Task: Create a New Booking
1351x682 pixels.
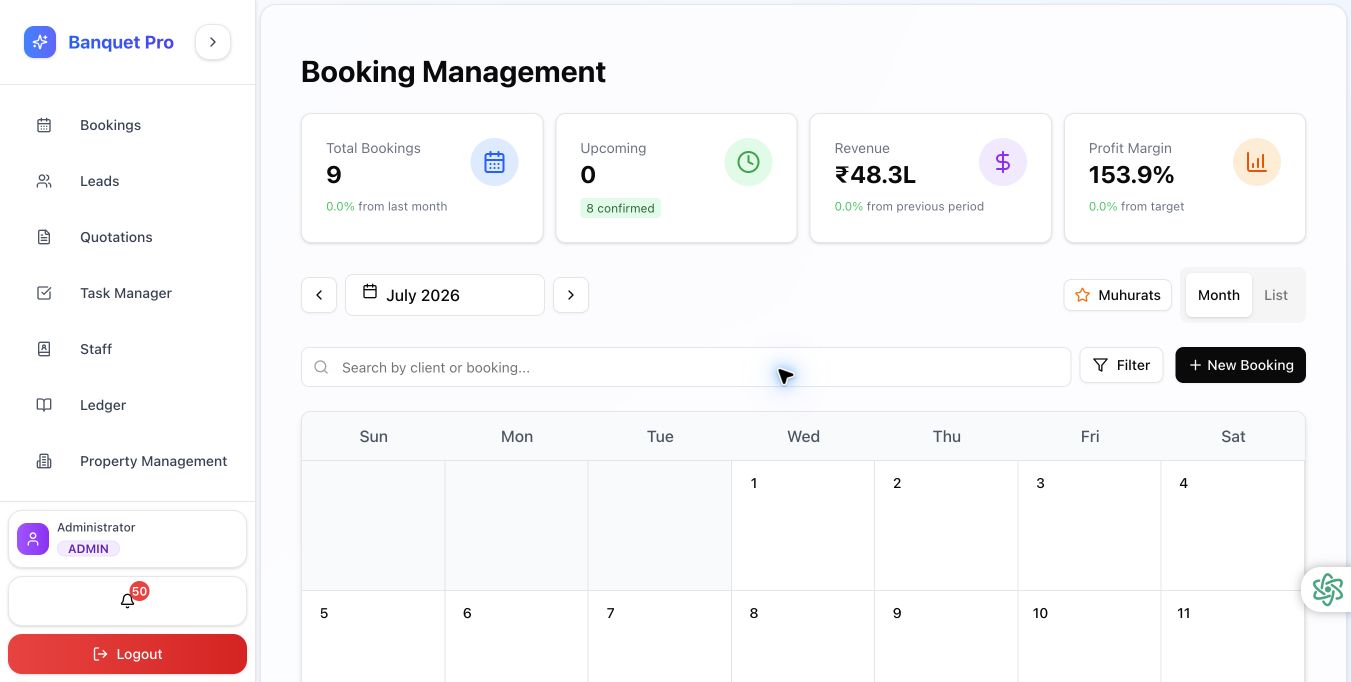Action: [x=1240, y=365]
